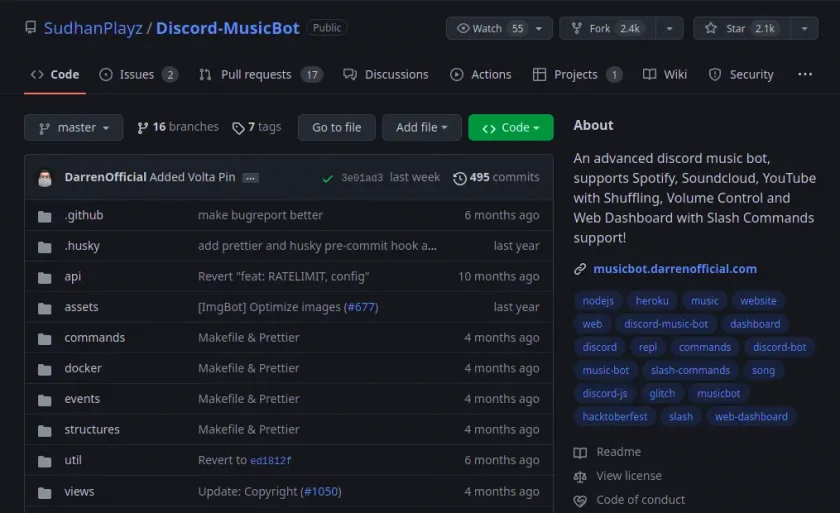Open the SudhanPlayz owner profile link
The height and width of the screenshot is (513, 840).
pyautogui.click(x=93, y=28)
